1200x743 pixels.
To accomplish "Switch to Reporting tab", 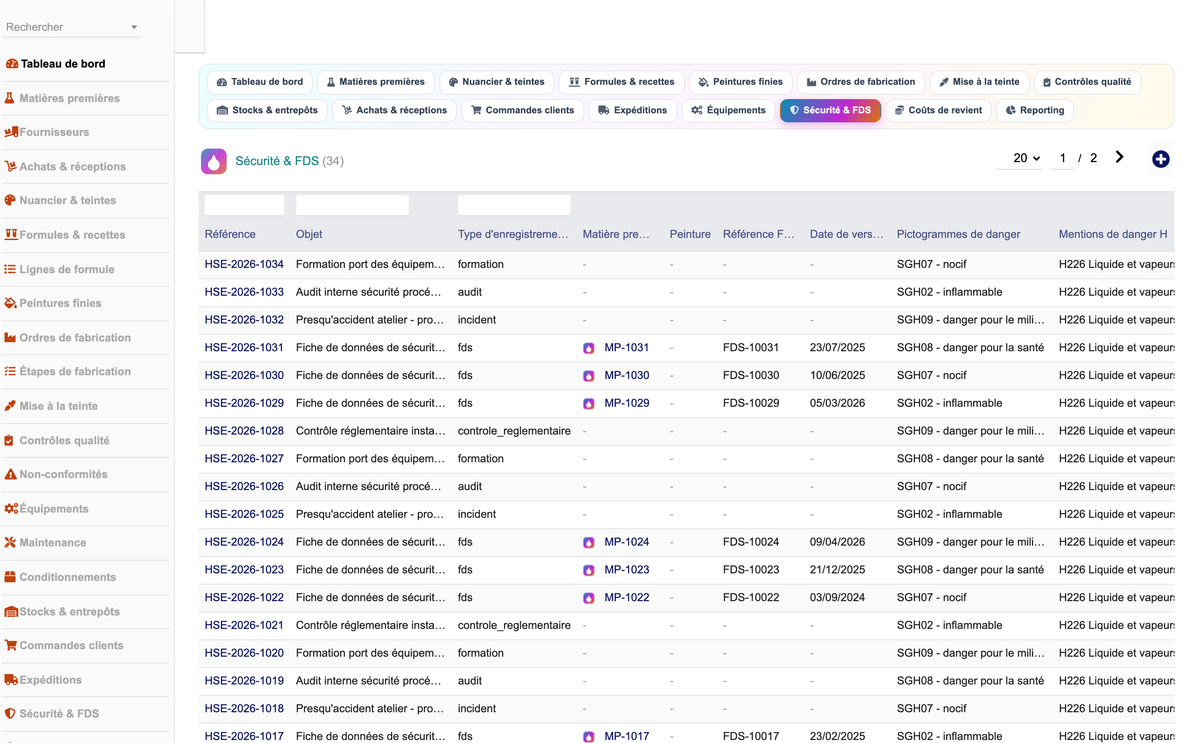I will (x=1035, y=110).
